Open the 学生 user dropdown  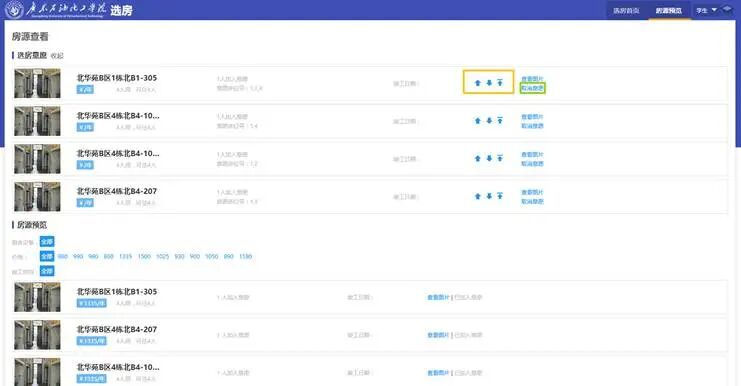click(707, 10)
